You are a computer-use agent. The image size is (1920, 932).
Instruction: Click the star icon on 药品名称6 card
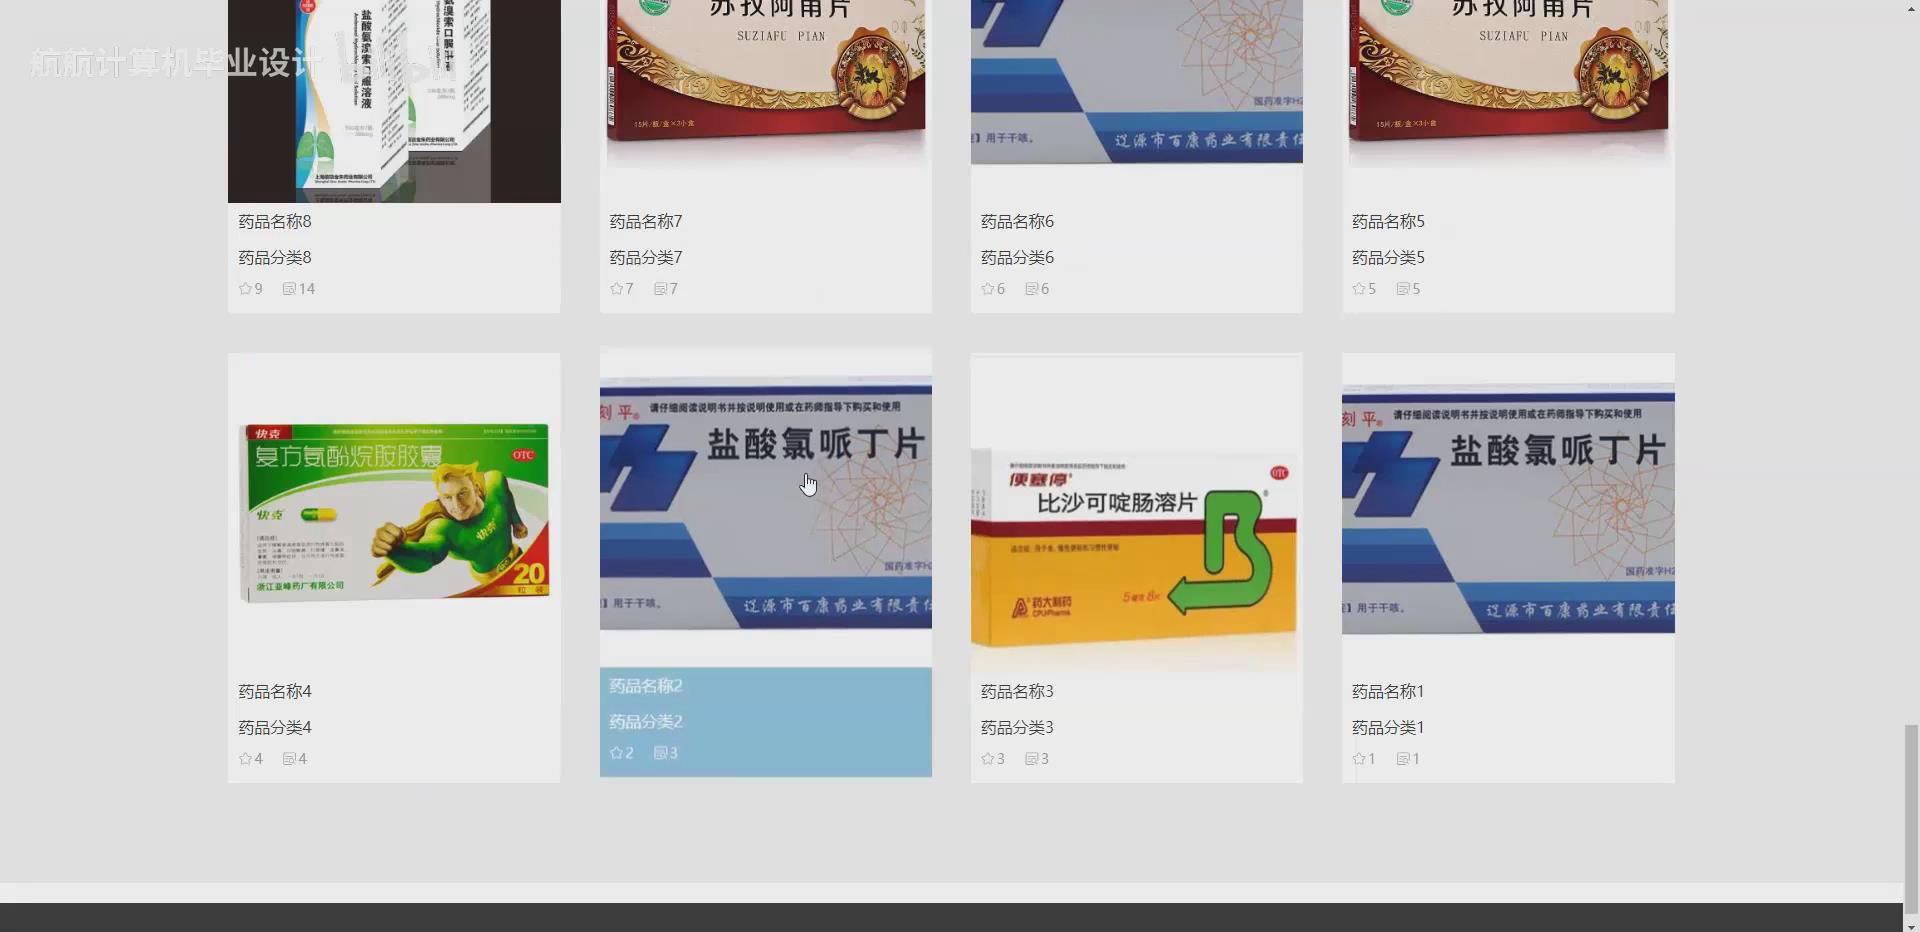[x=988, y=289]
